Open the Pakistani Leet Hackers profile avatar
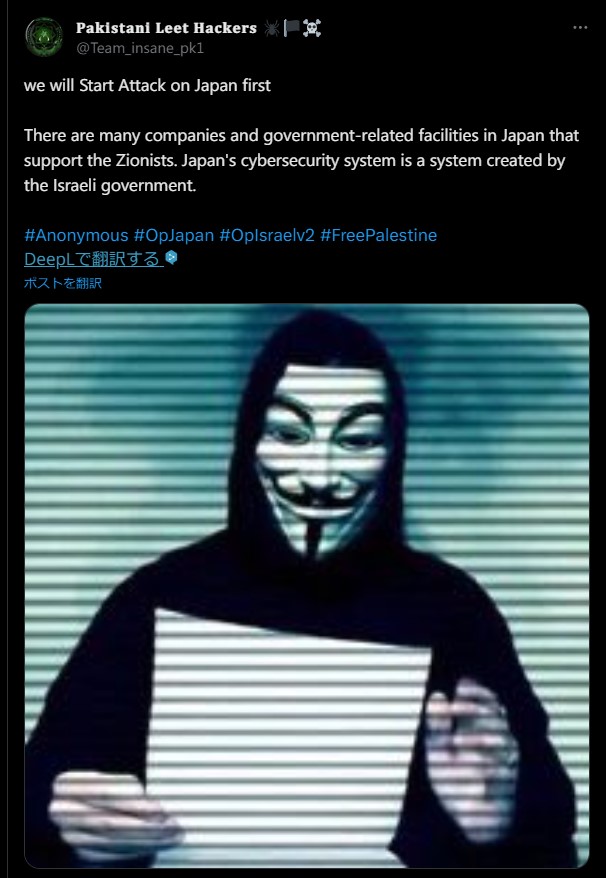This screenshot has width=606, height=878. [44, 37]
